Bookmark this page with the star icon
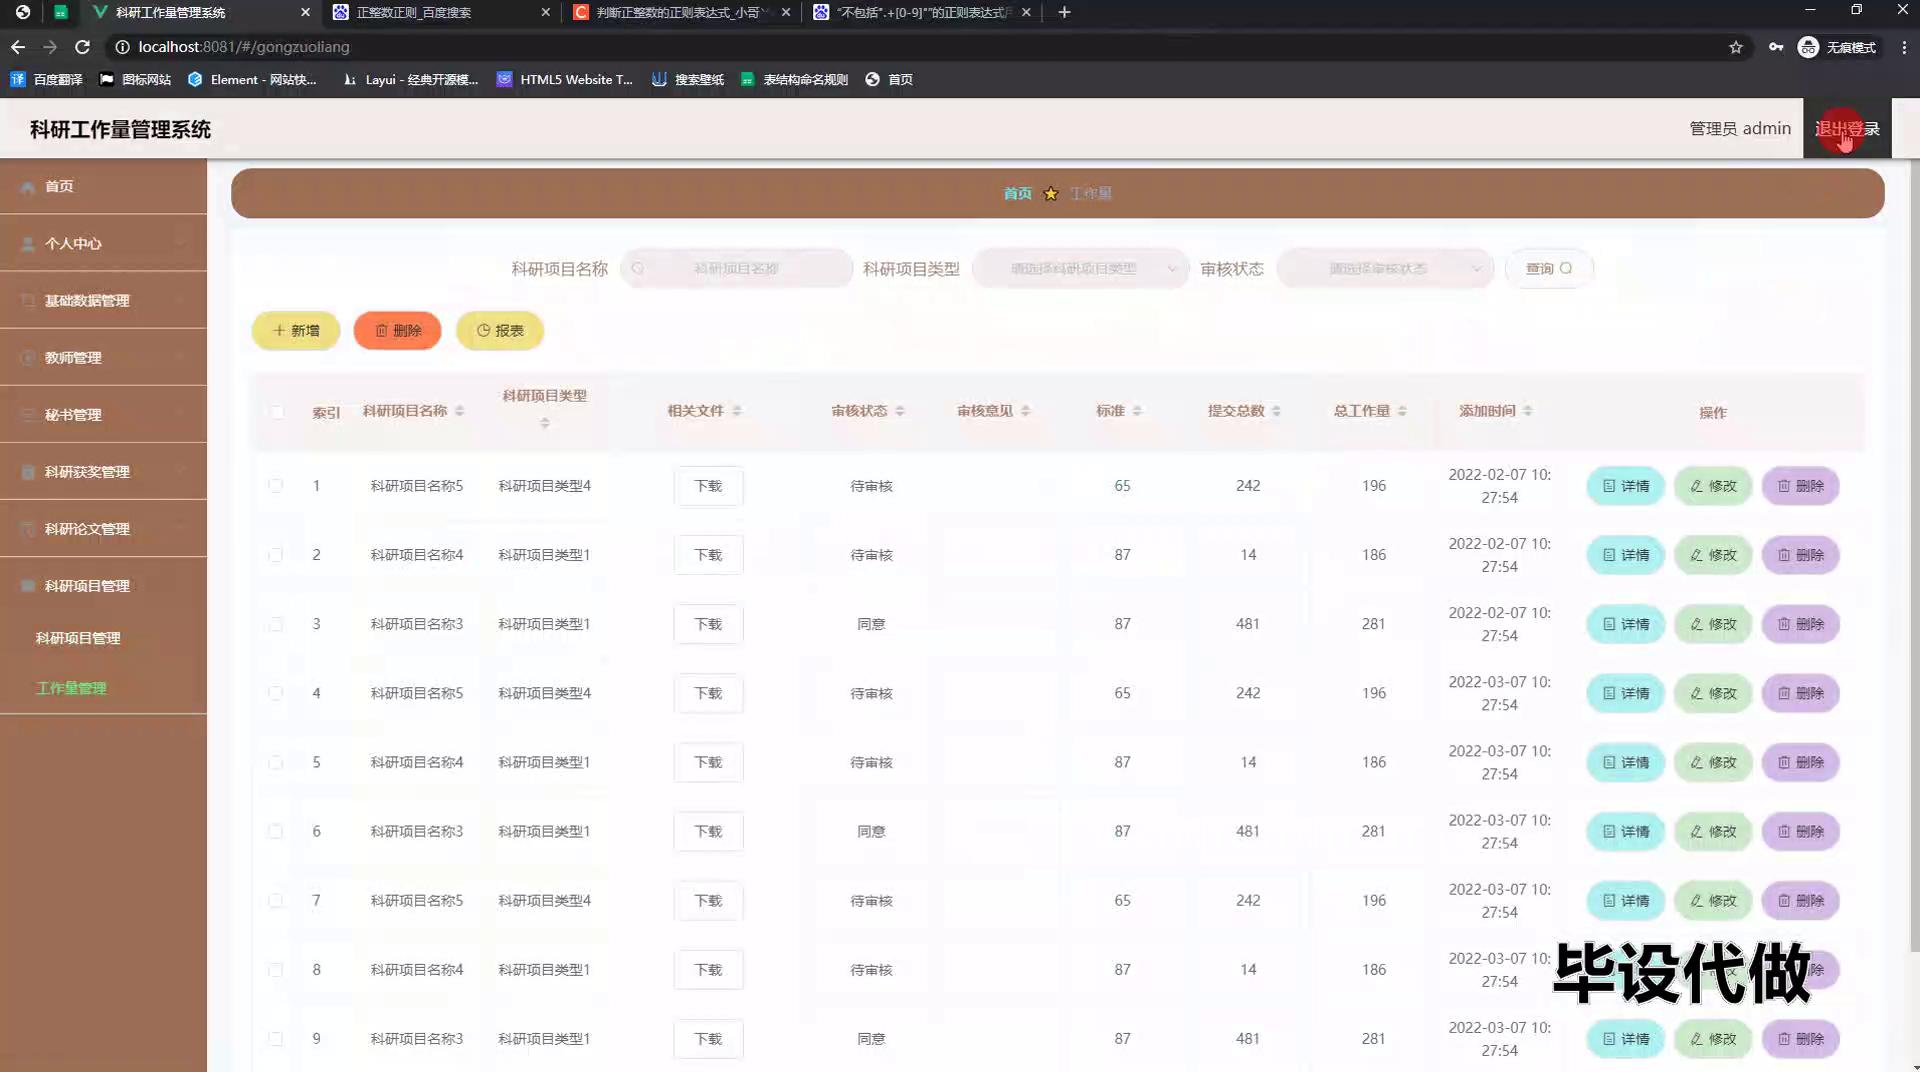Image resolution: width=1920 pixels, height=1072 pixels. (x=1735, y=47)
